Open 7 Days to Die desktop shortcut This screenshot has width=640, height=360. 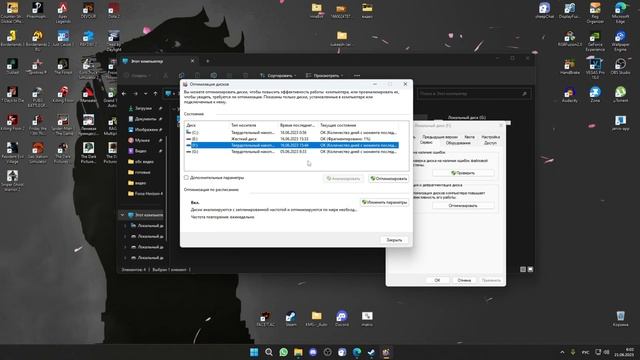[12, 94]
